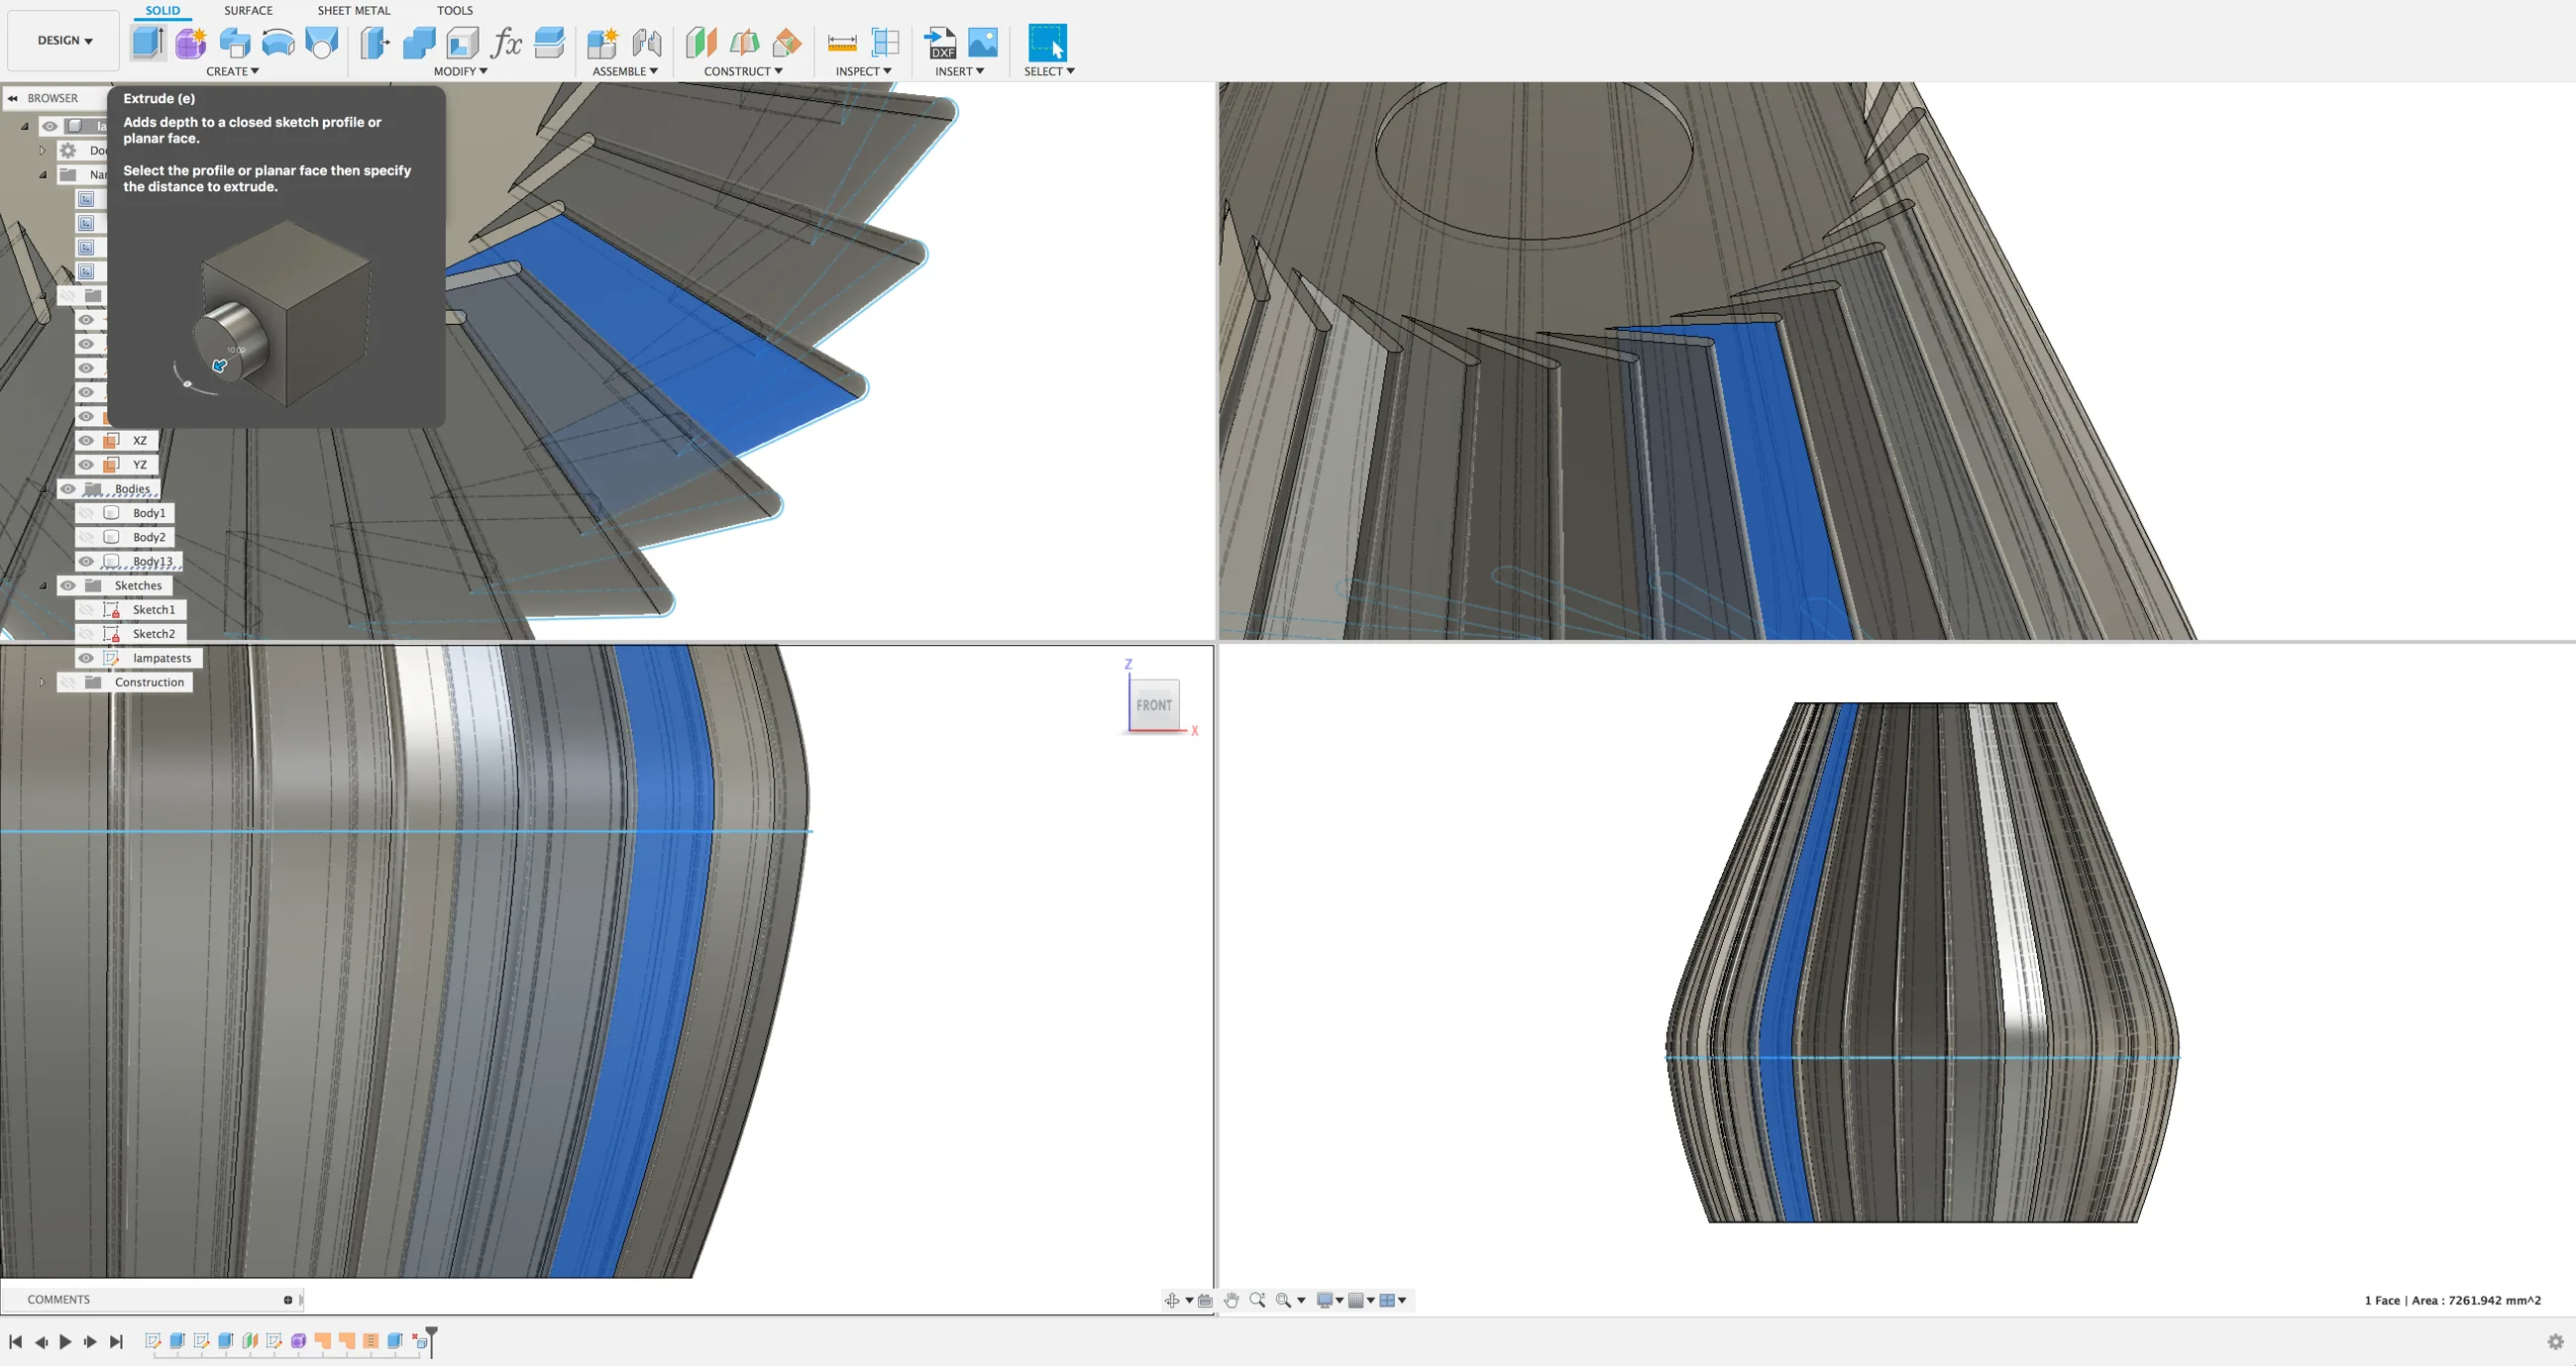Select the purple form feature in timeline
2576x1366 pixels.
(x=298, y=1341)
